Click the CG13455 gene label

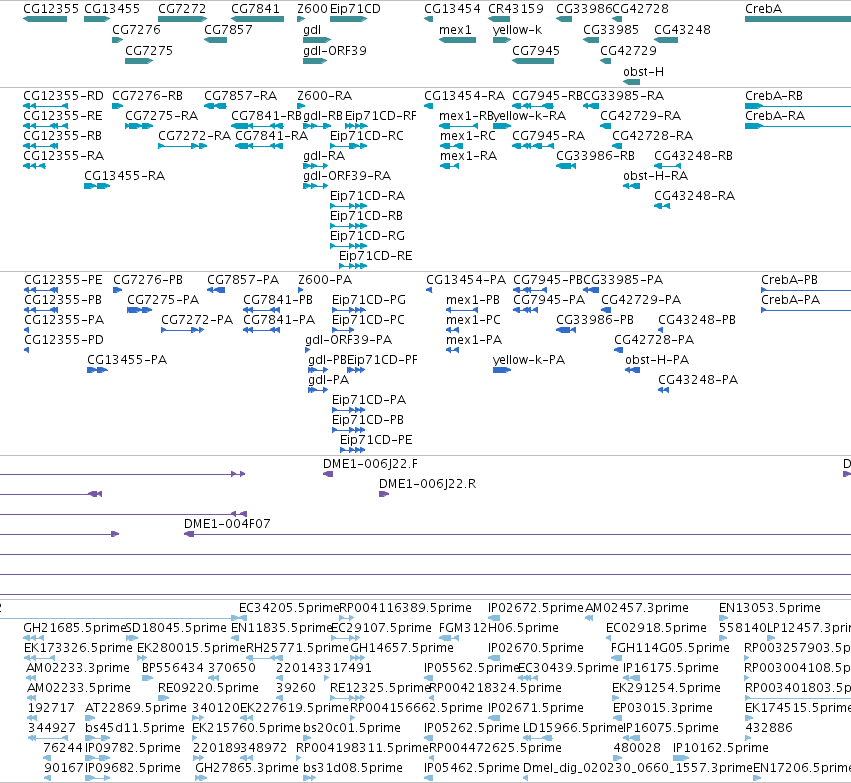coord(112,9)
